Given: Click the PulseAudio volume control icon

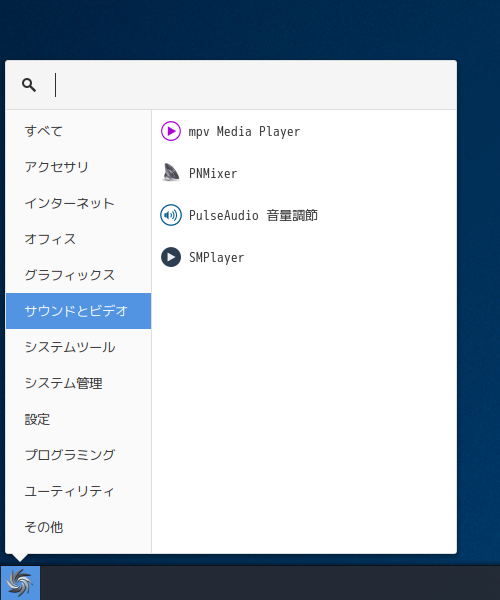Looking at the screenshot, I should 171,215.
